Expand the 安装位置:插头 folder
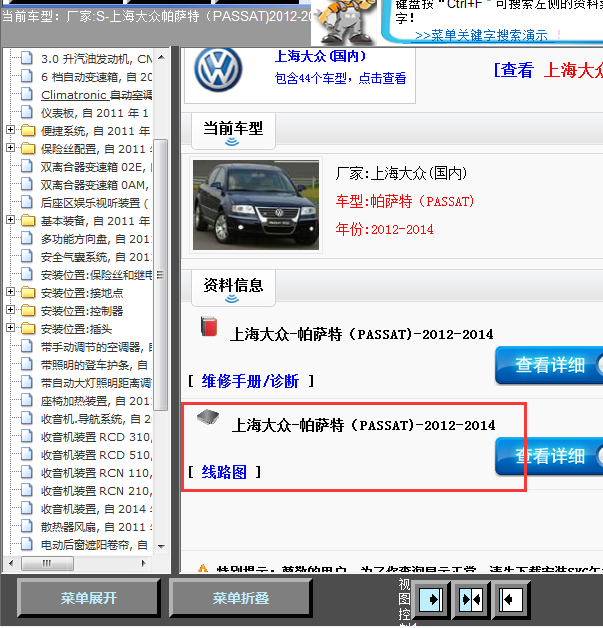The height and width of the screenshot is (628, 603). 10,328
